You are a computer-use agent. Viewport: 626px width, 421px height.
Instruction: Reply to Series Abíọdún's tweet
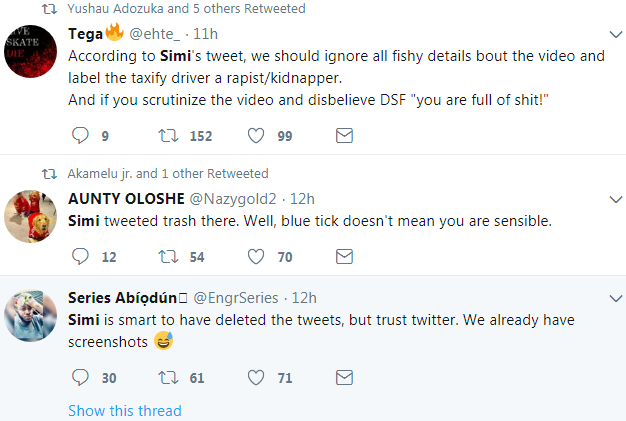tap(82, 377)
